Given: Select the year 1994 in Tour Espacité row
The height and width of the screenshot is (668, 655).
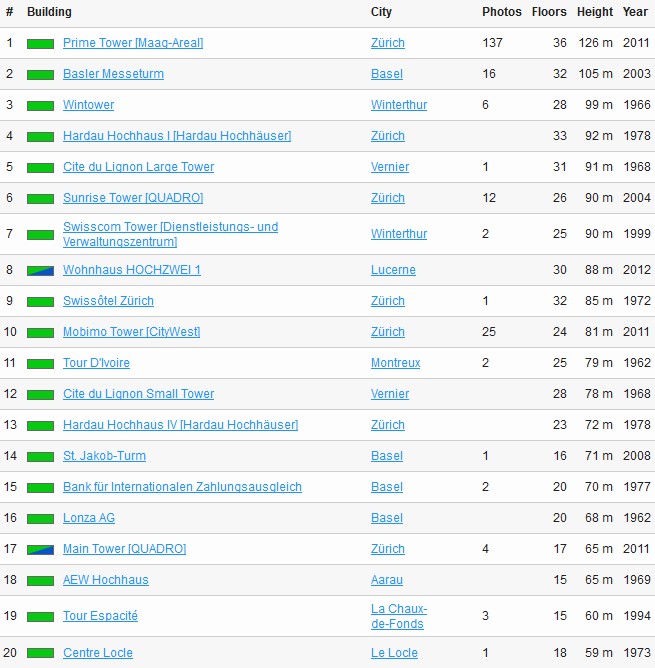Looking at the screenshot, I should click(x=637, y=616).
